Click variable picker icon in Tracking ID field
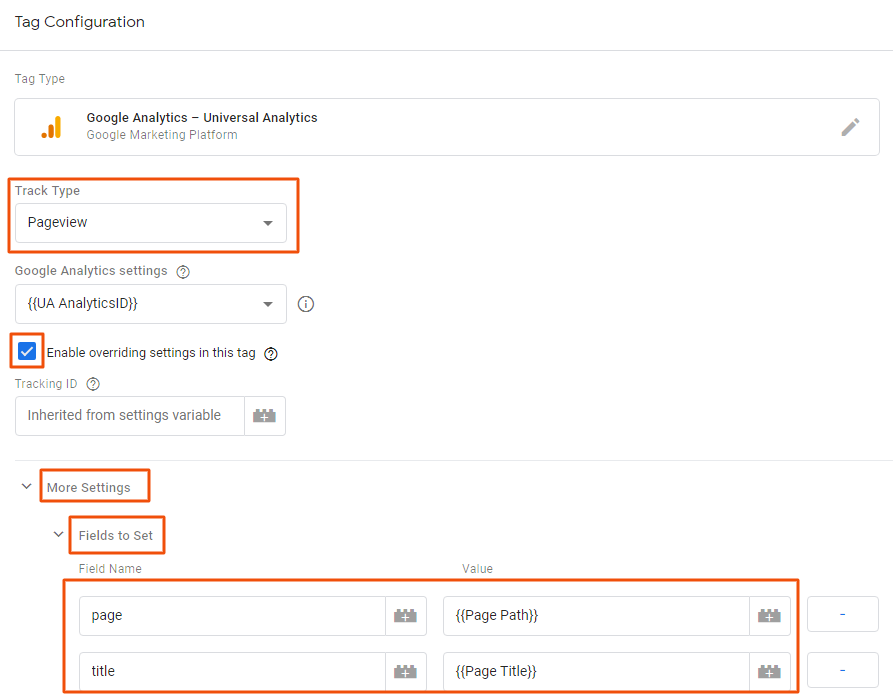The height and width of the screenshot is (696, 893). tap(265, 416)
